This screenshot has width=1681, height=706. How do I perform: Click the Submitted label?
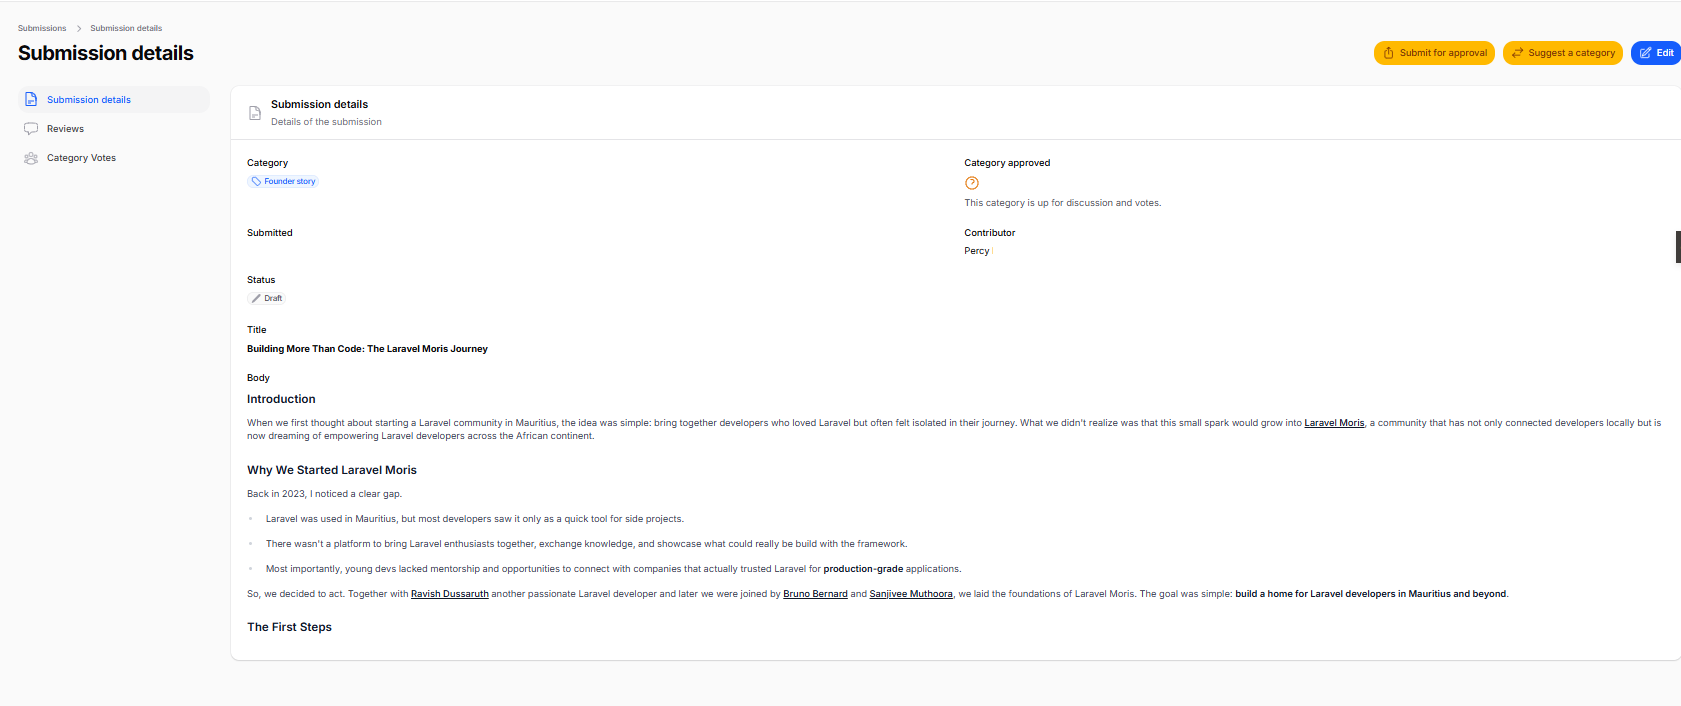[270, 233]
